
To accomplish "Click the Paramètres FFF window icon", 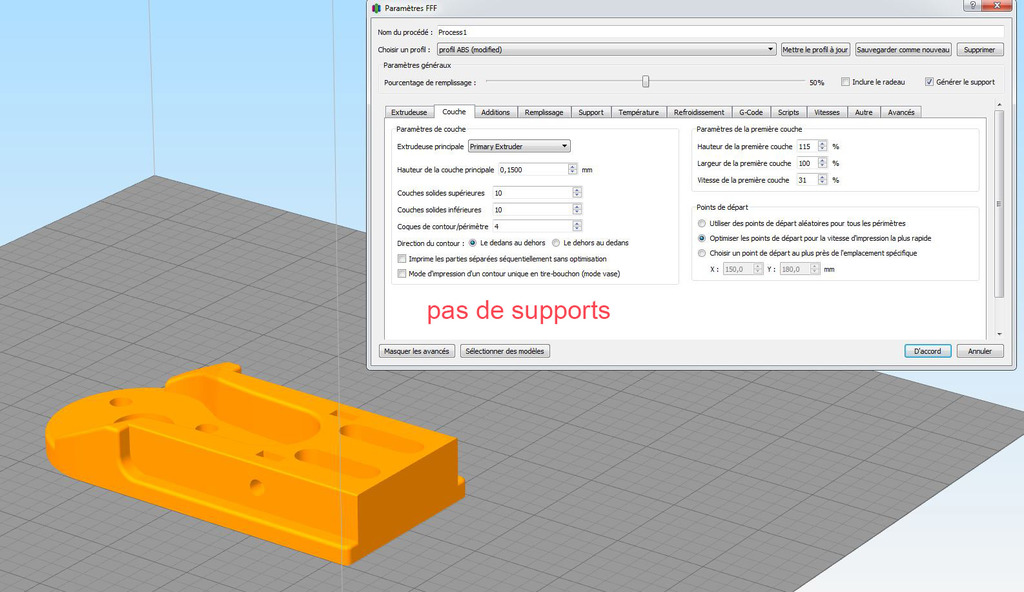I will [x=375, y=7].
